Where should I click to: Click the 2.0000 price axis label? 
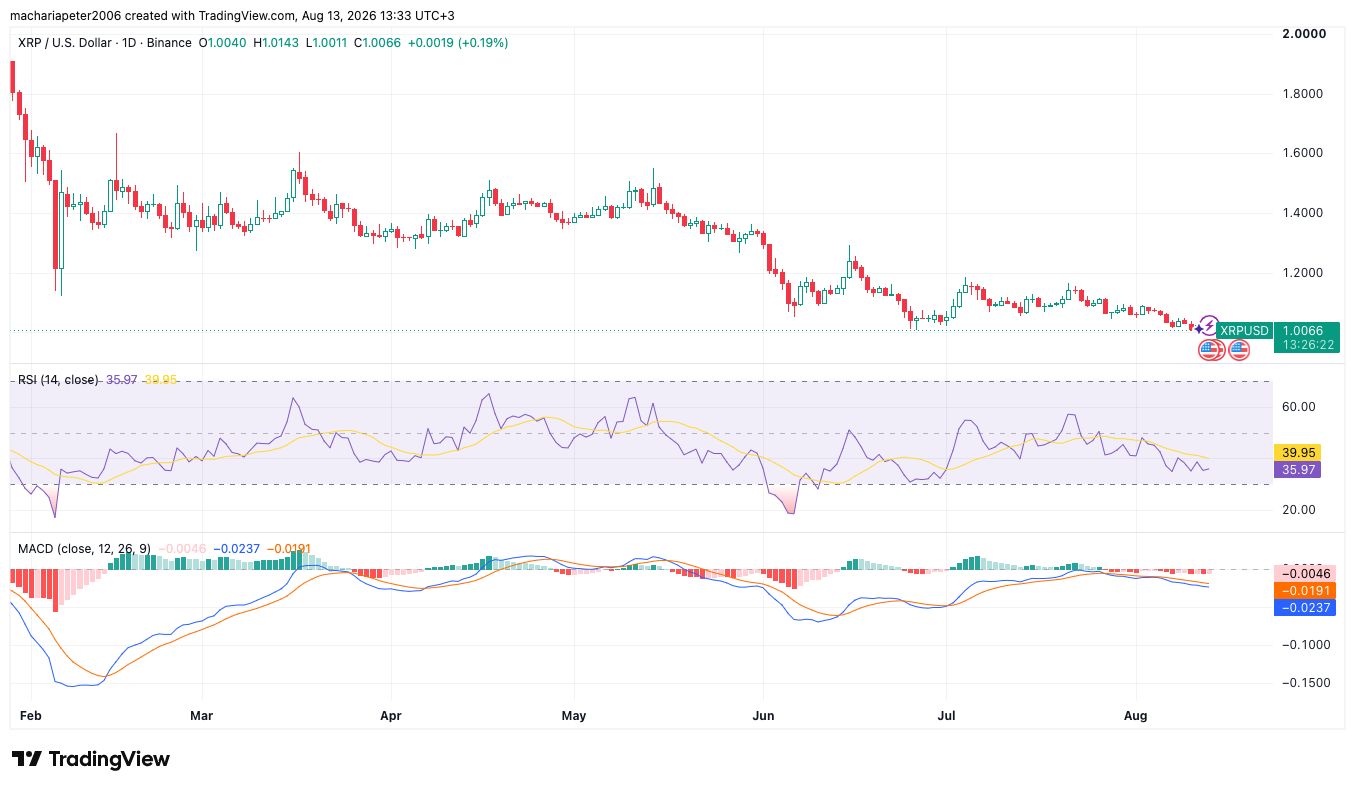(1304, 33)
